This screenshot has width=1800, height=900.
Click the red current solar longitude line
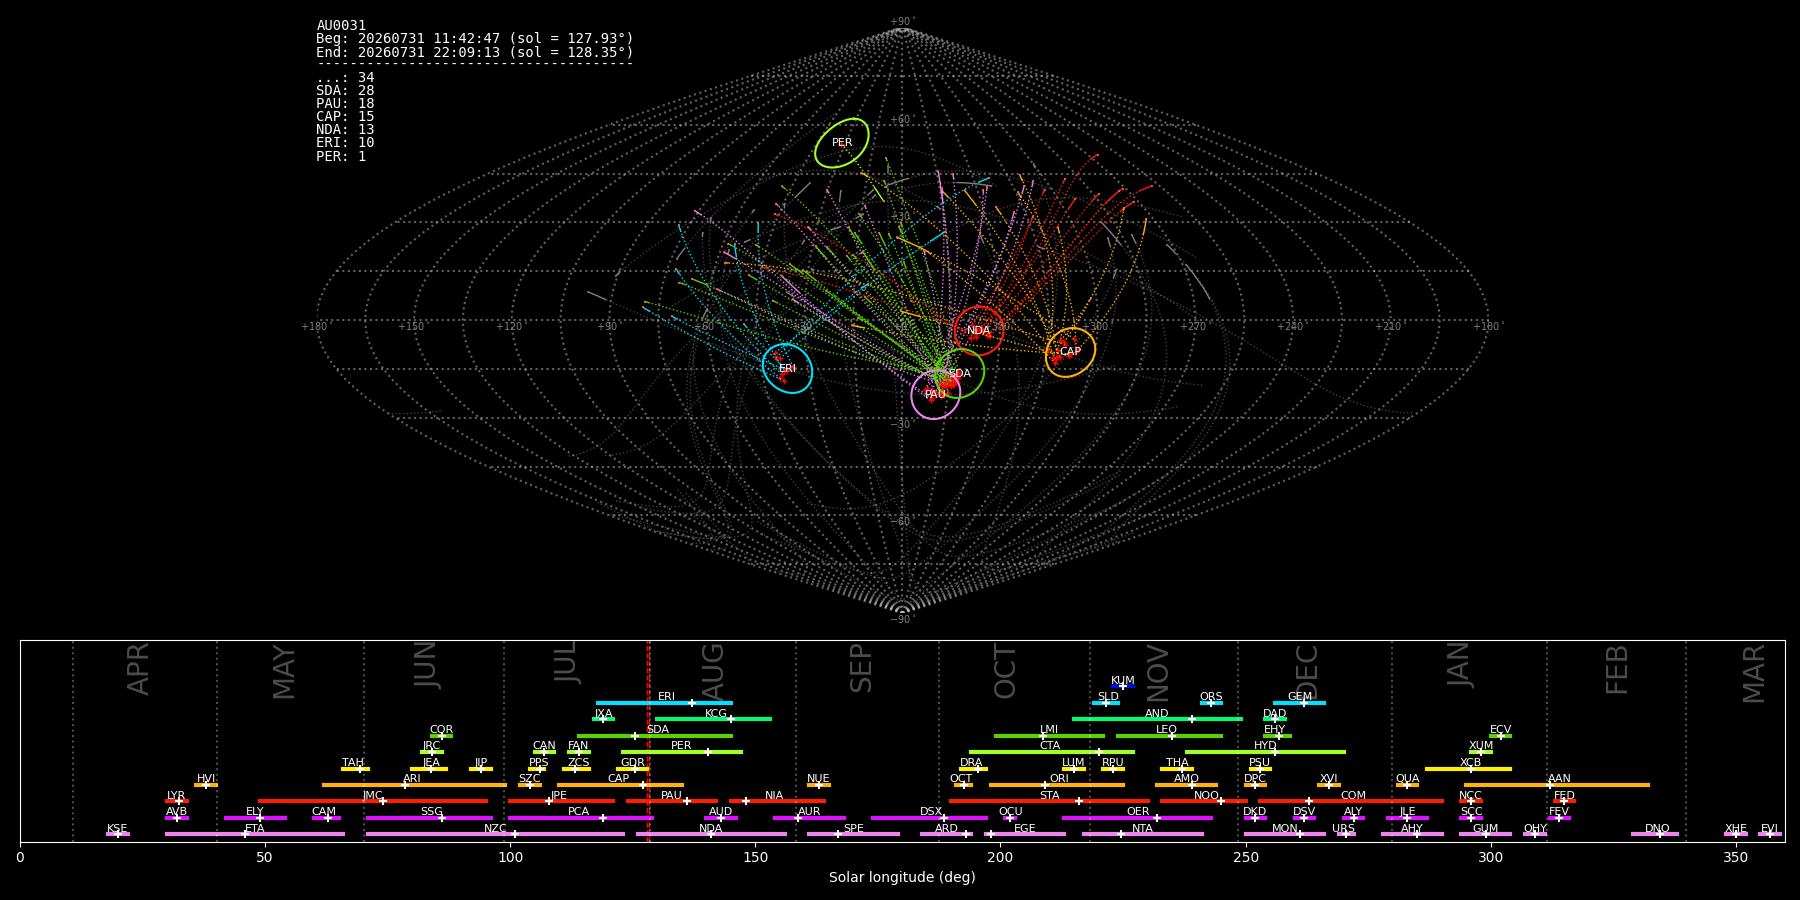click(x=649, y=740)
